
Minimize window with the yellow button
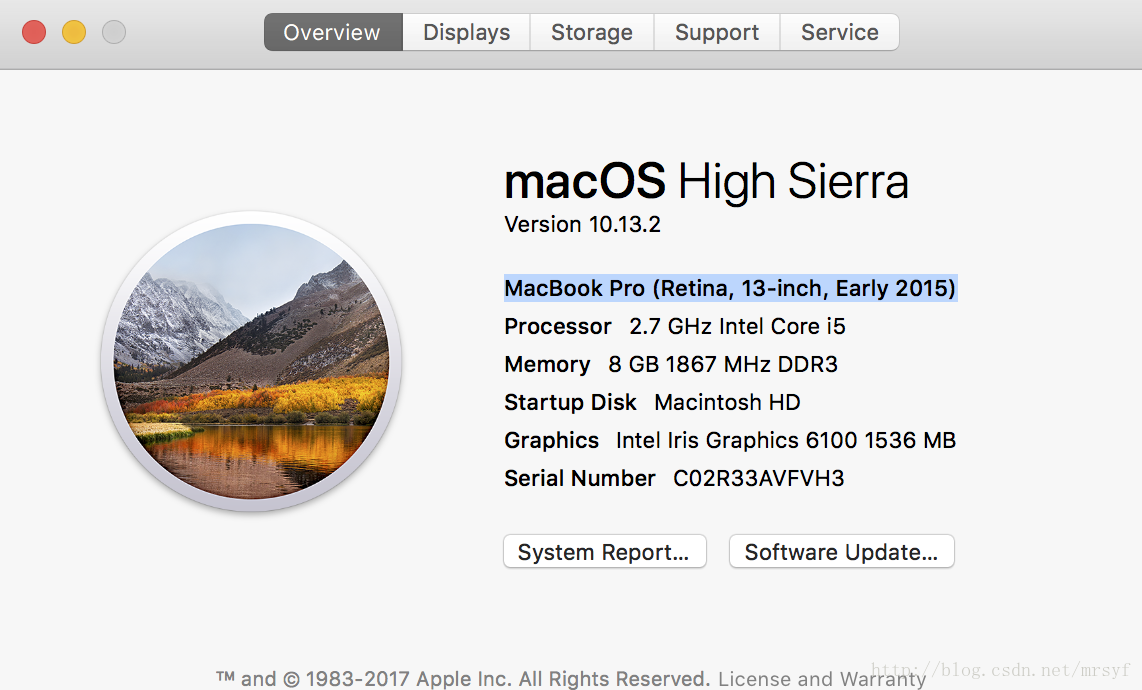(x=74, y=32)
